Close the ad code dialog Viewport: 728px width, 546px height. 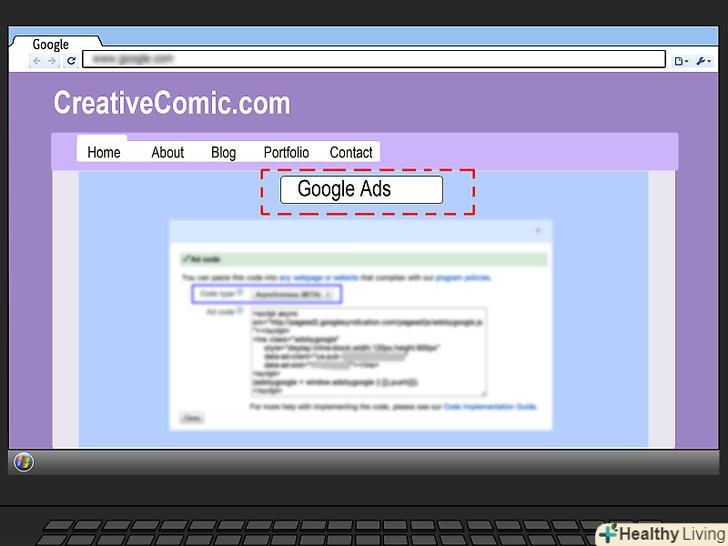point(538,230)
